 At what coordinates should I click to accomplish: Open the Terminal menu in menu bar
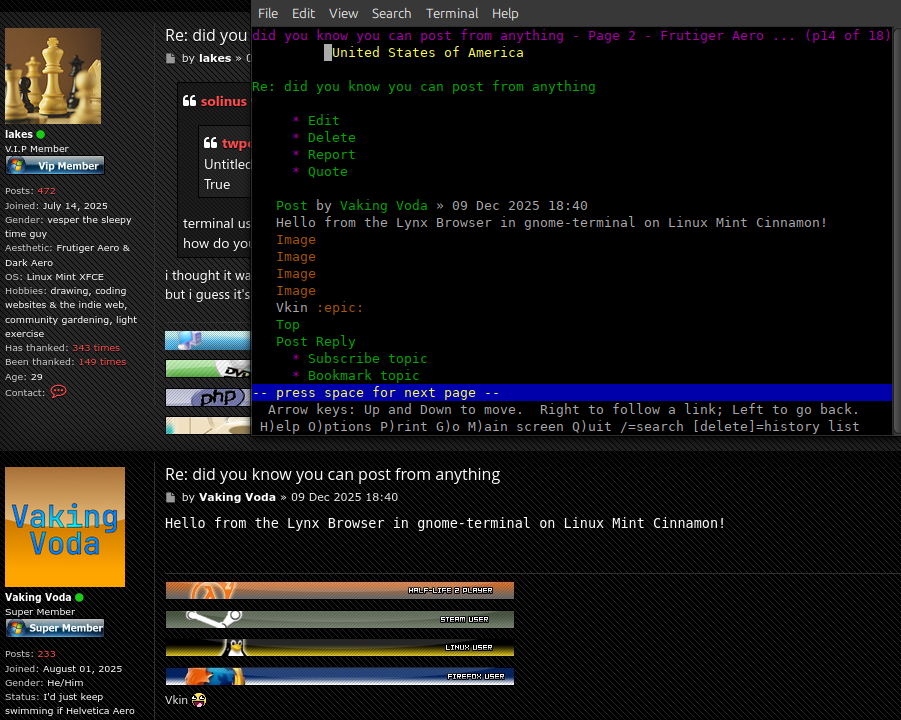pyautogui.click(x=451, y=13)
